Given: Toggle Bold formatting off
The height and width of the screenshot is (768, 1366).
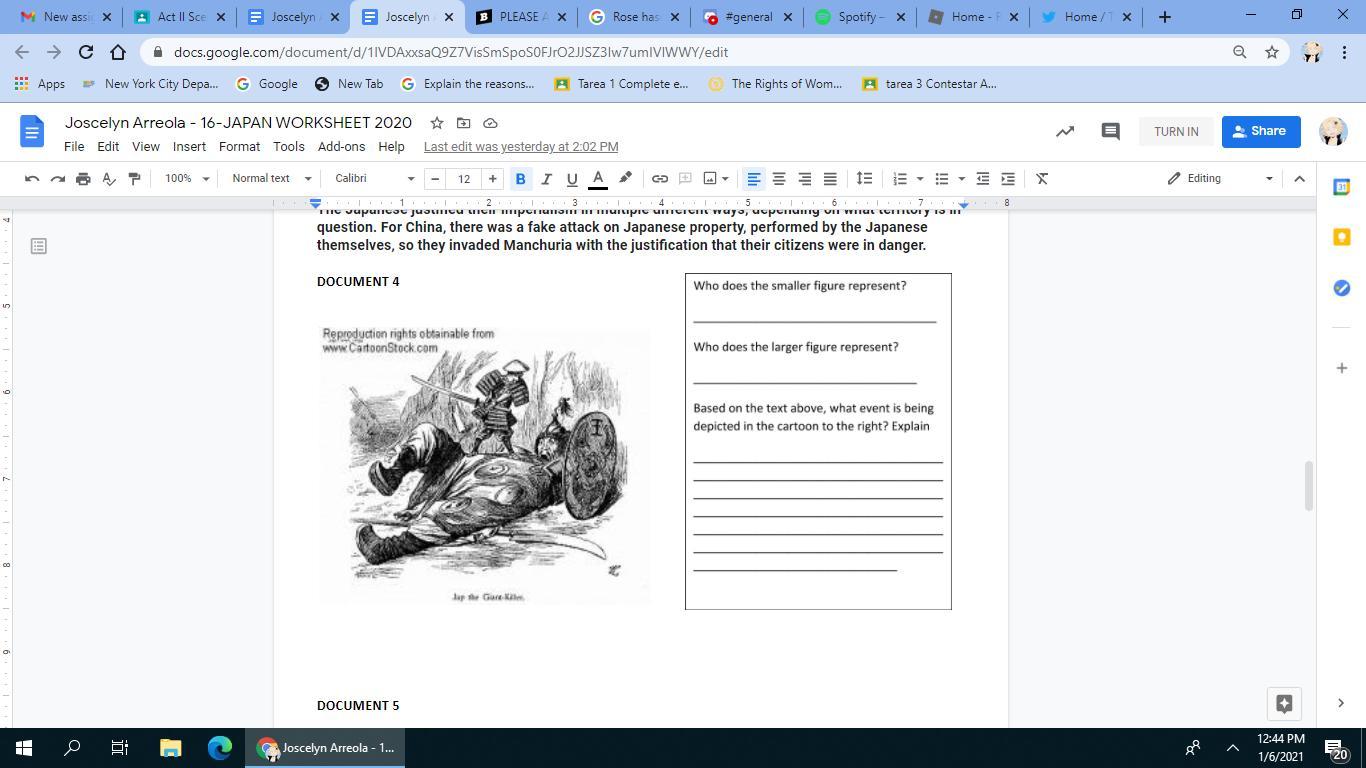Looking at the screenshot, I should coord(520,178).
